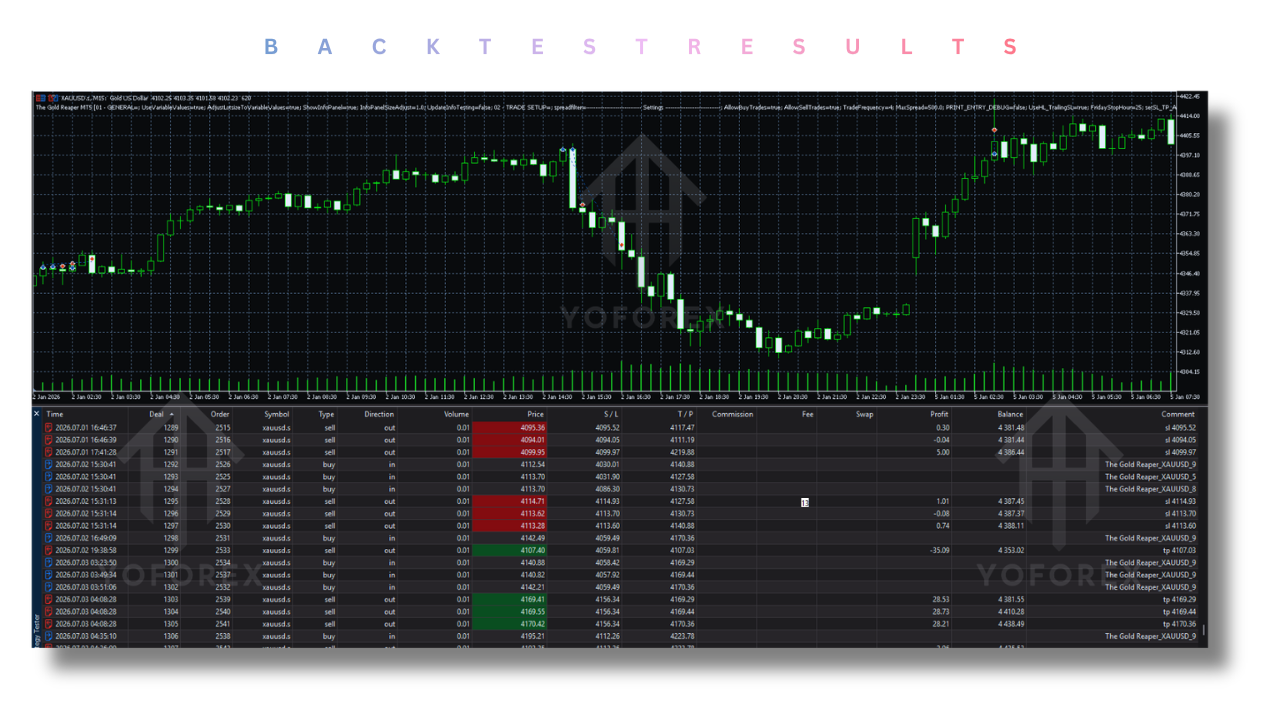Click the Price column header
The height and width of the screenshot is (720, 1280).
[x=536, y=414]
